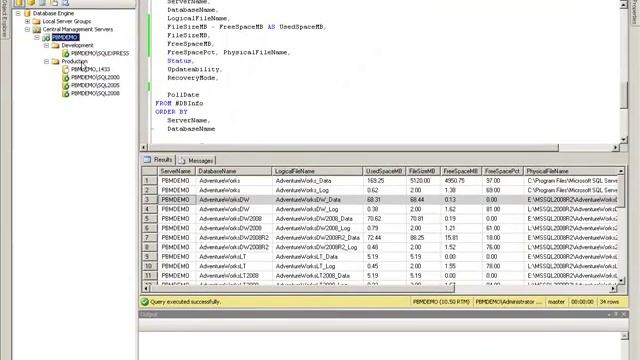Click the AdventureWorksDW_Data cell in row 3
640x360 pixels.
[318, 200]
